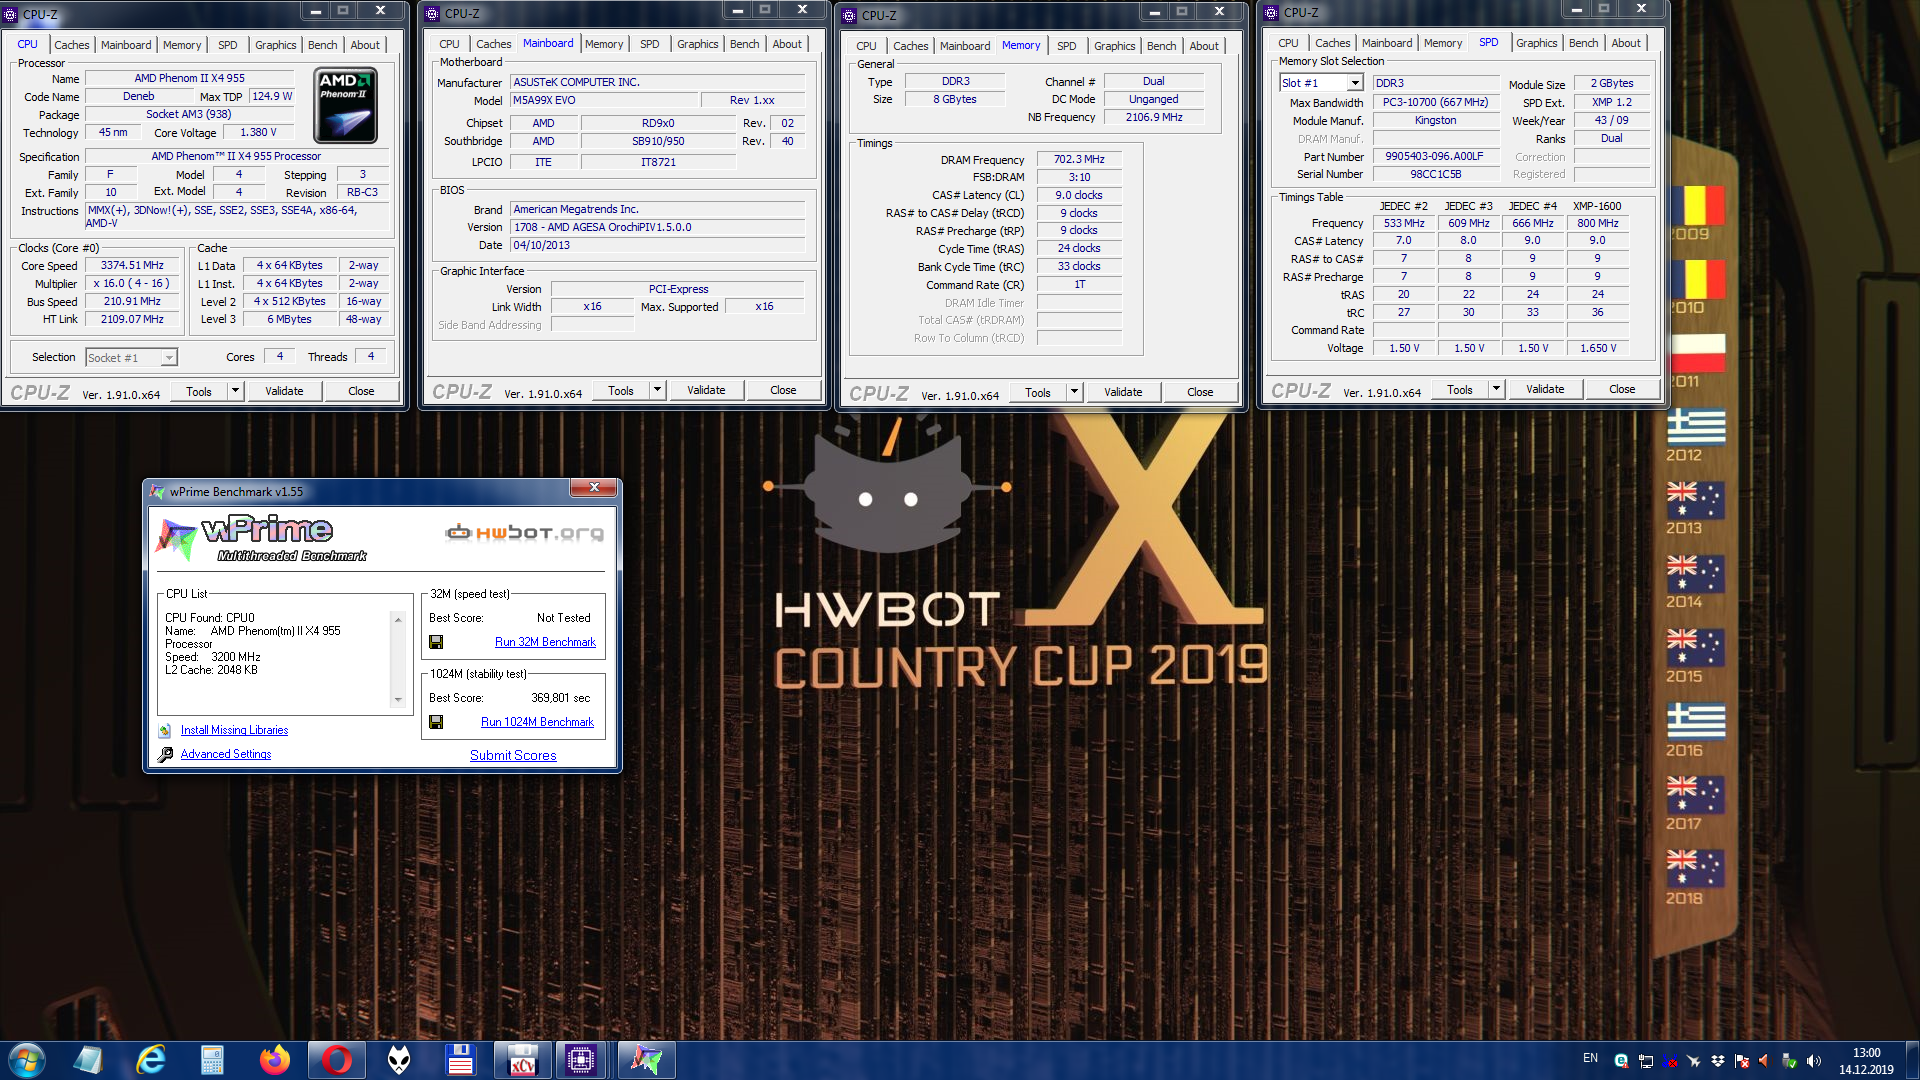
Task: Click the blue floppy disk taskbar icon
Action: click(460, 1060)
